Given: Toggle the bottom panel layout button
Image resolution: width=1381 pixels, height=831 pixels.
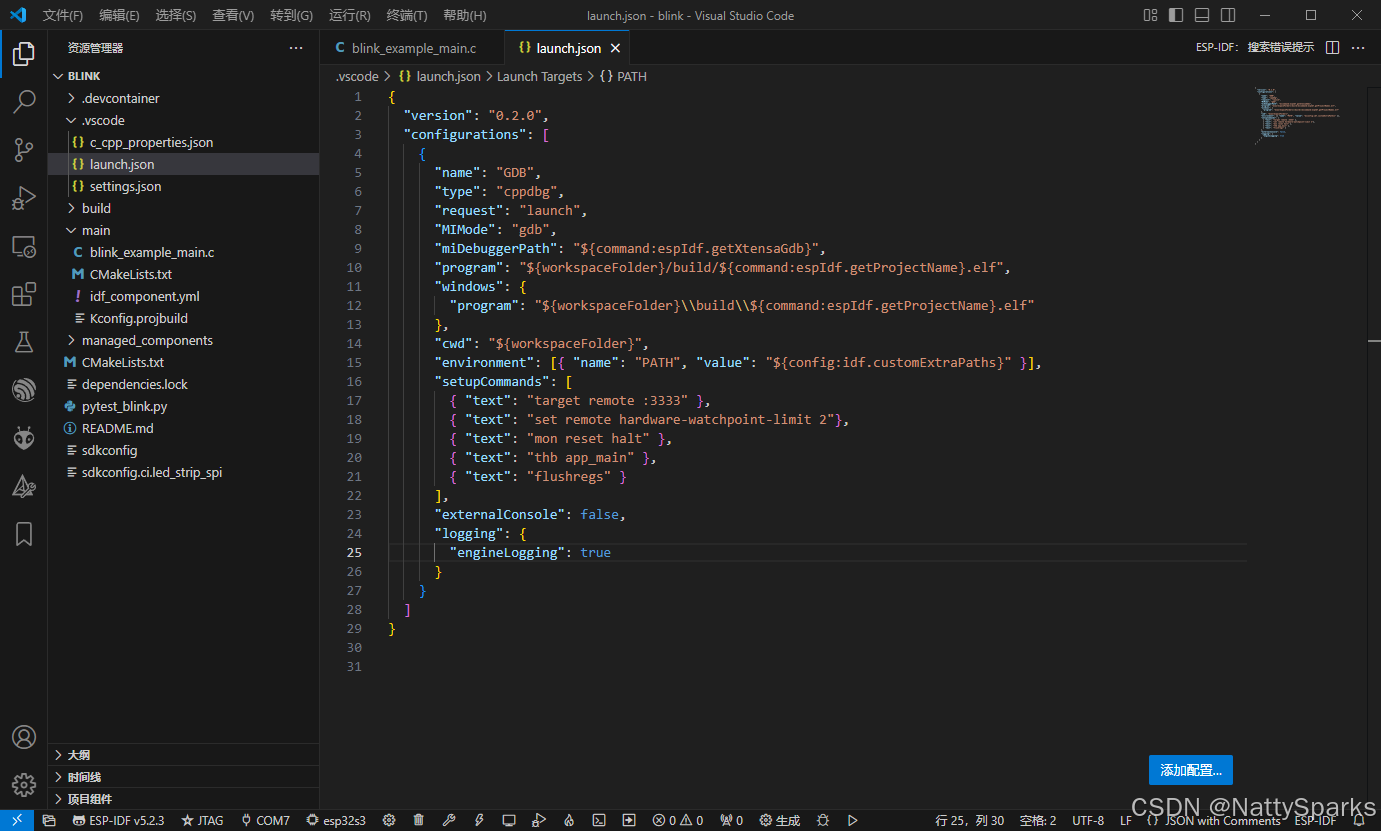Looking at the screenshot, I should pos(1202,15).
